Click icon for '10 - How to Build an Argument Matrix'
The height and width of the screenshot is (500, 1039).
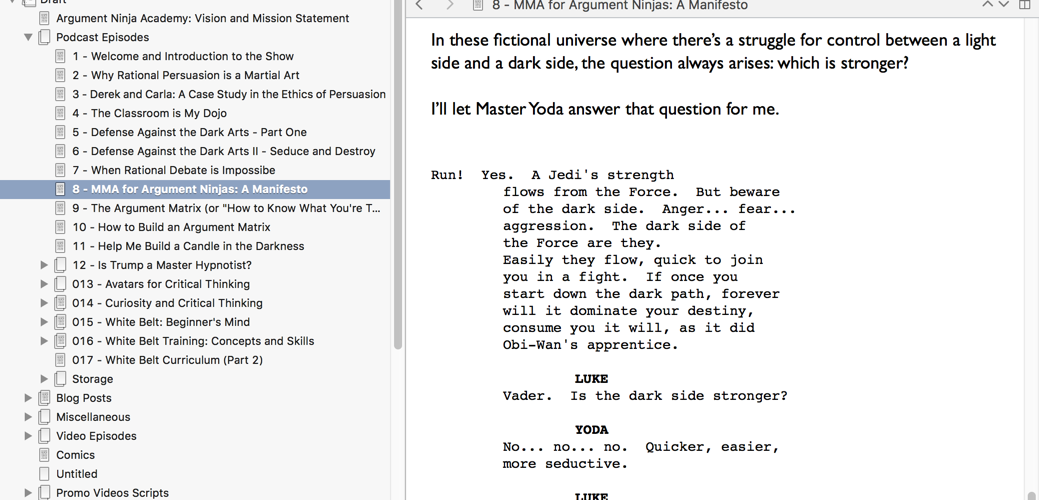coord(61,227)
